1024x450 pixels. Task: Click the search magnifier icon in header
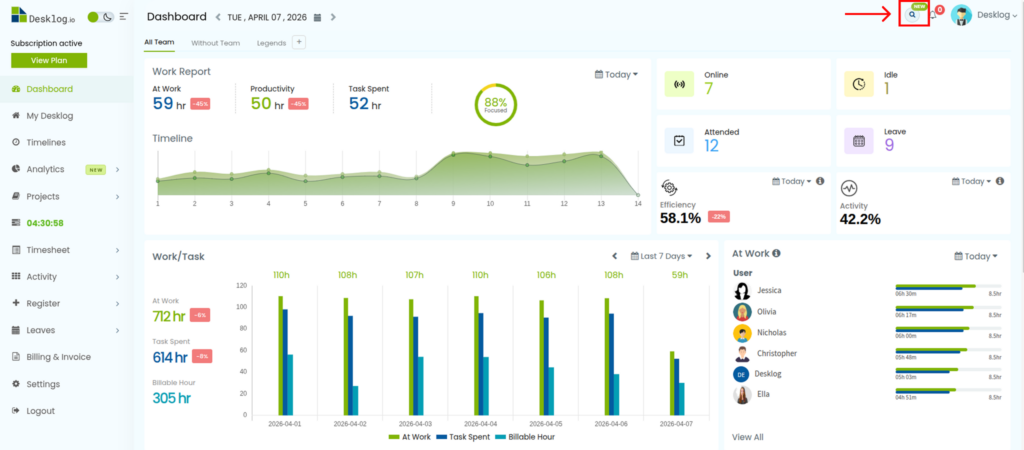(x=912, y=15)
